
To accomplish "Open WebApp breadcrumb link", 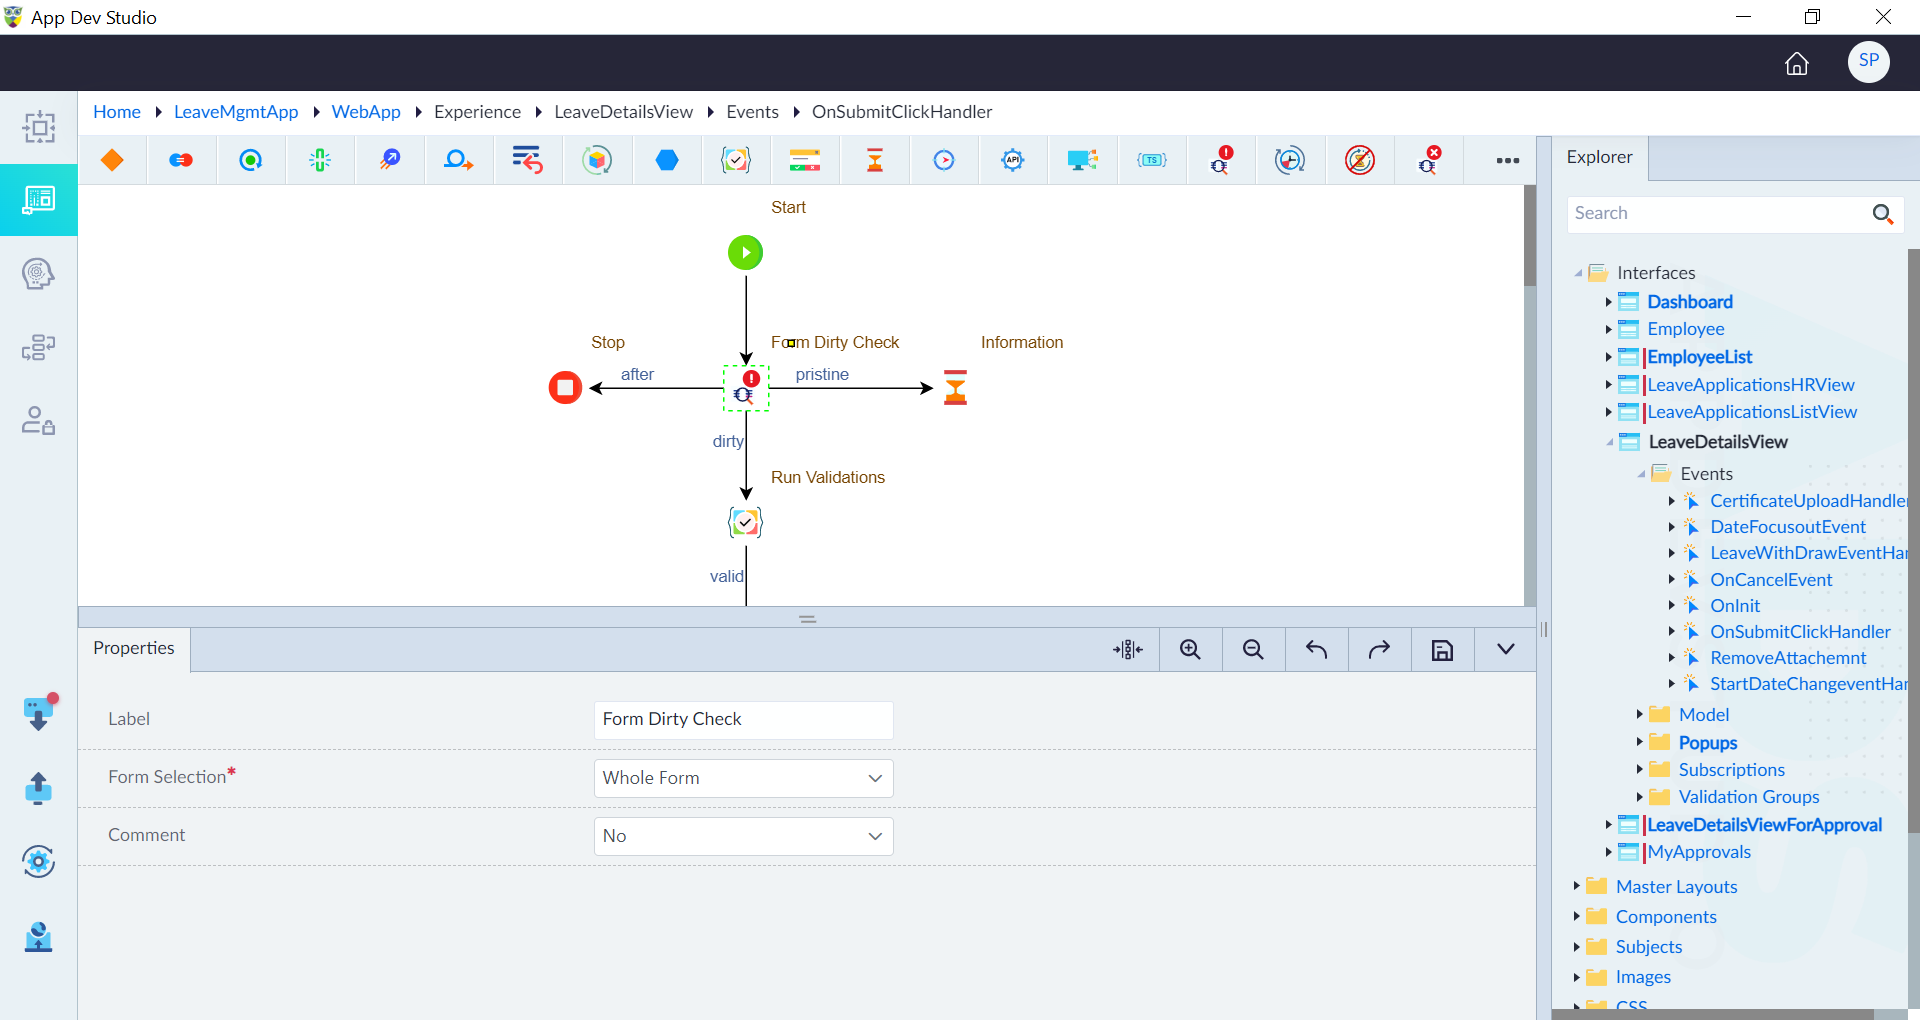I will click(366, 112).
